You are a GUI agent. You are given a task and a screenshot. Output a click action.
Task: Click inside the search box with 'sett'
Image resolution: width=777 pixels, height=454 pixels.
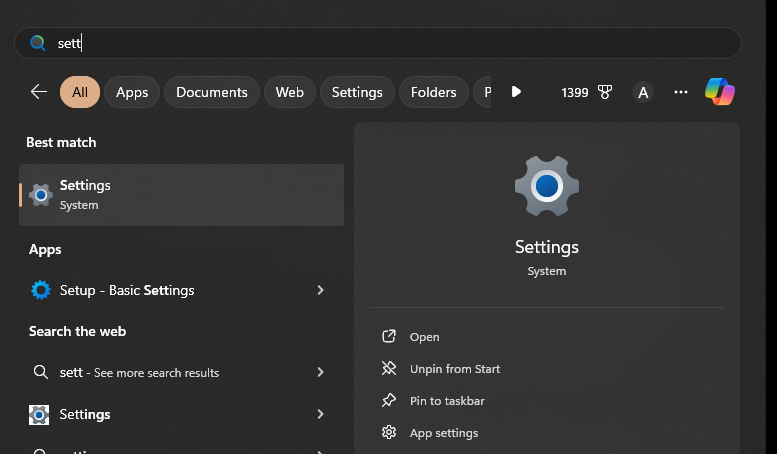coord(378,43)
